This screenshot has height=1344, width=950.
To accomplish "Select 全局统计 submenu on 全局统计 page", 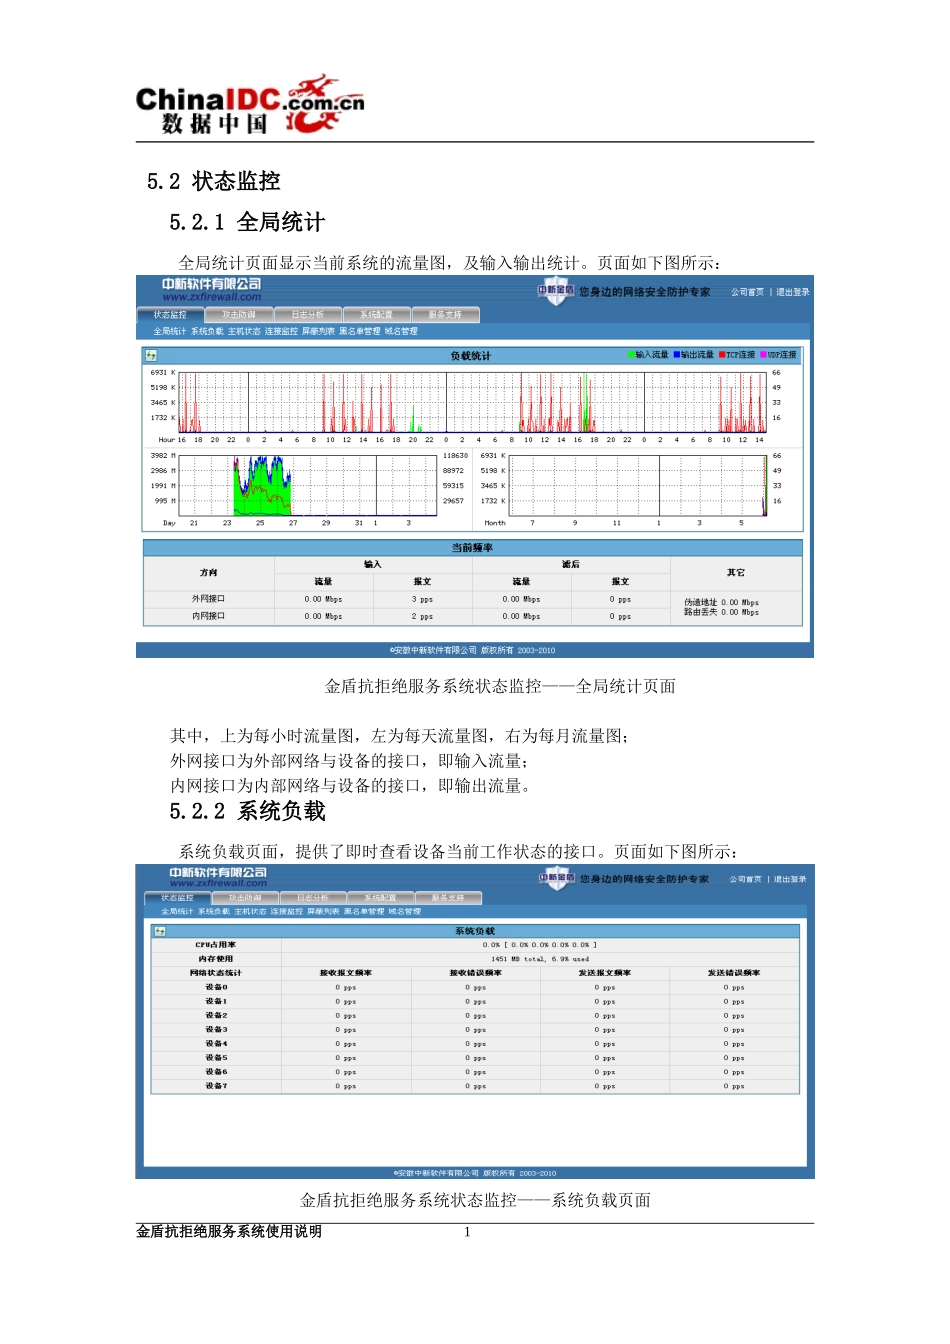I will click(170, 331).
